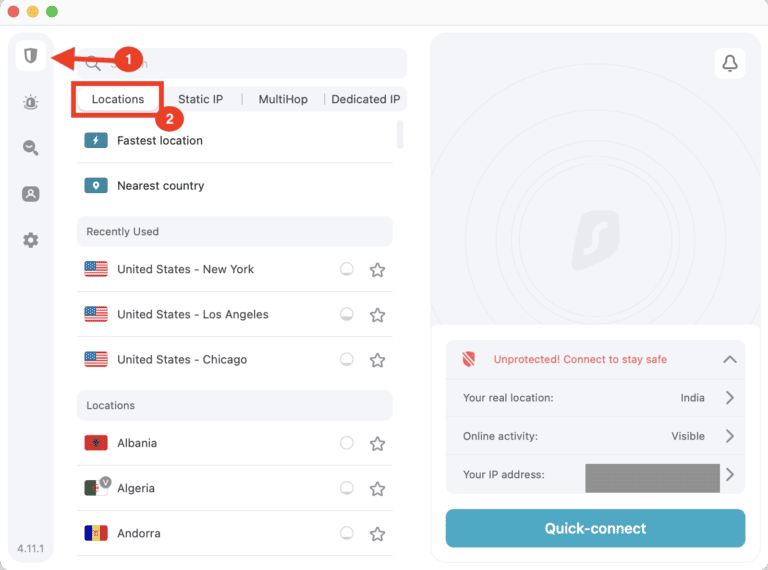768x570 pixels.
Task: Click the notifications bell icon
Action: pos(730,64)
